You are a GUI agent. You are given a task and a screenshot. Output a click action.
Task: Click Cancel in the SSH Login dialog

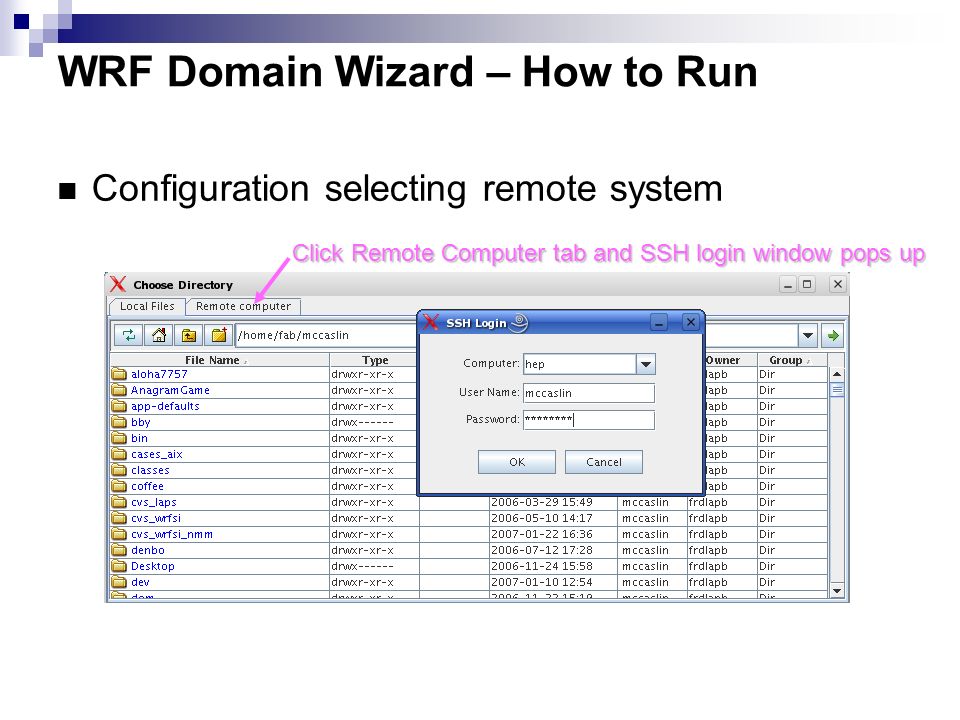point(604,462)
